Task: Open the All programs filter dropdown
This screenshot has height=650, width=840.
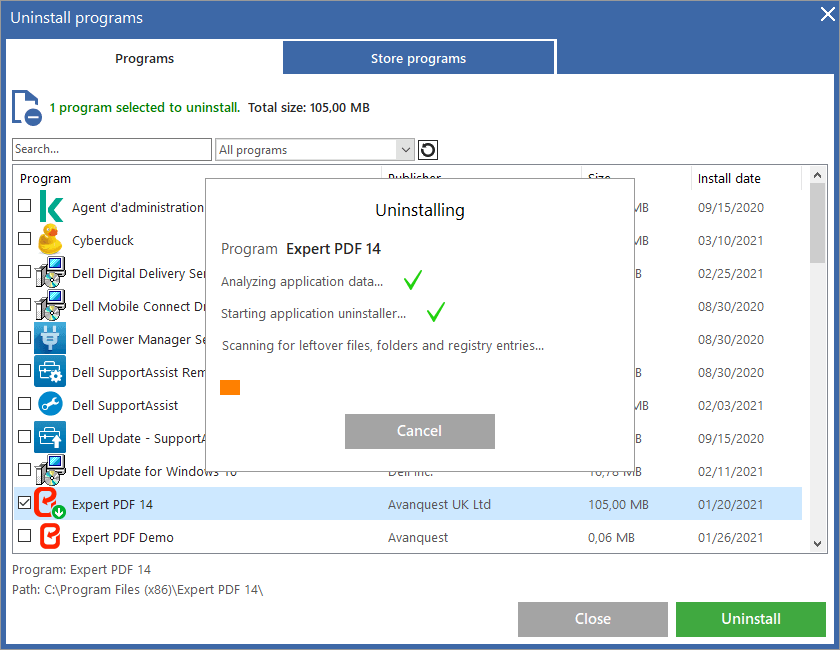Action: 315,150
